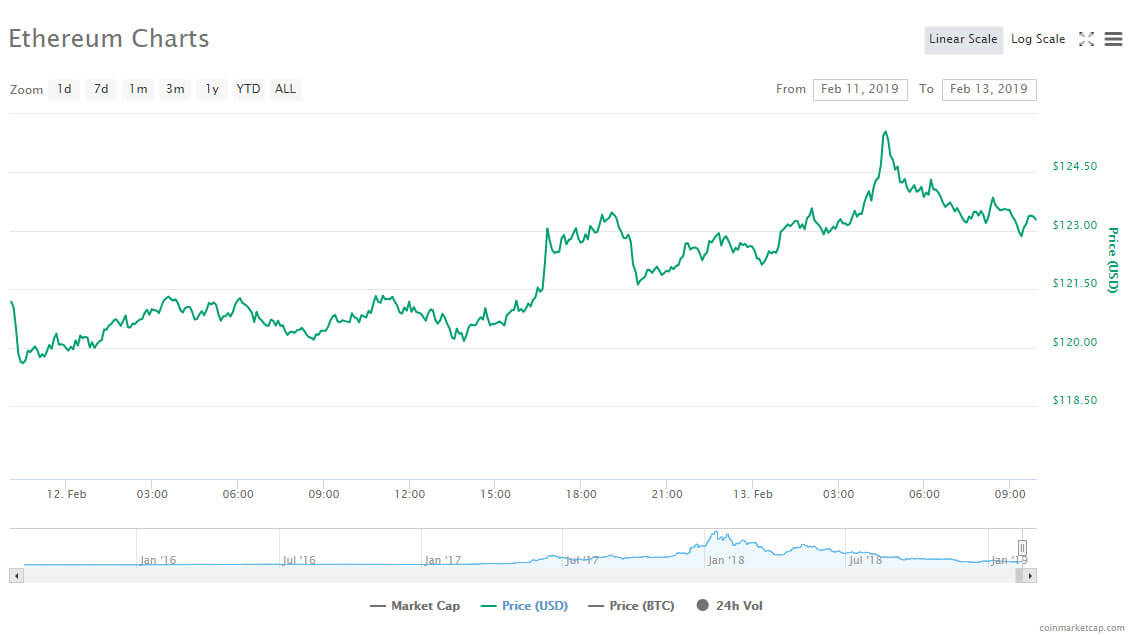Click the navigator scroll left arrow
The width and height of the screenshot is (1140, 635).
(16, 575)
